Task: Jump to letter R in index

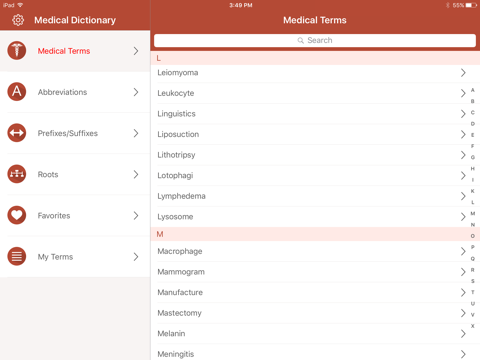Action: [x=472, y=270]
